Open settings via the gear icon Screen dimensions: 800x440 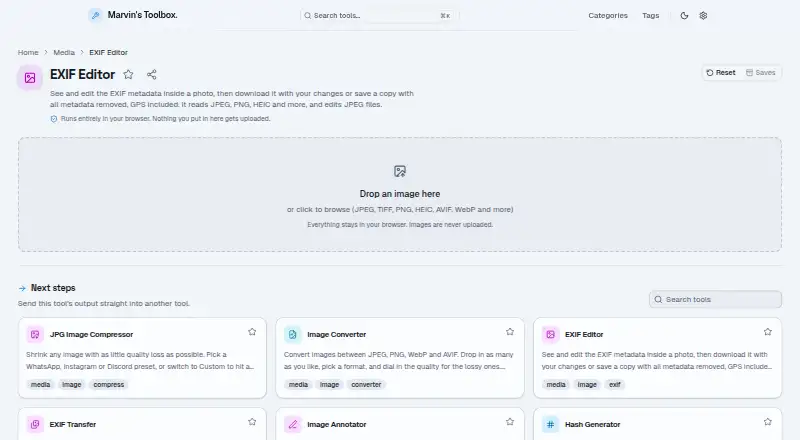coord(703,16)
